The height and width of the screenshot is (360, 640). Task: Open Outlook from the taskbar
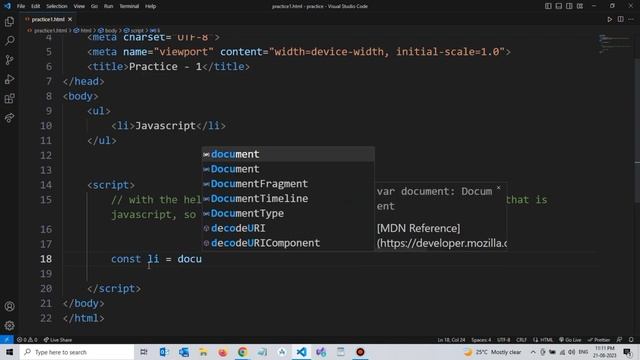coord(164,352)
